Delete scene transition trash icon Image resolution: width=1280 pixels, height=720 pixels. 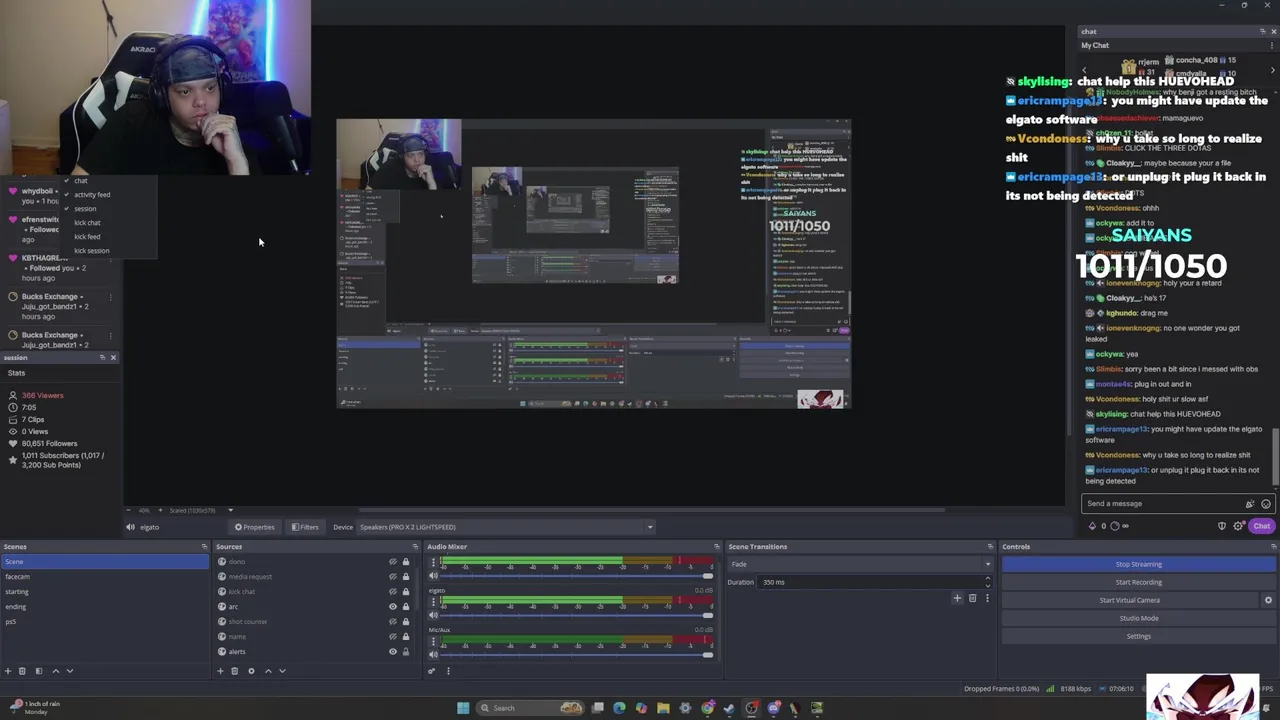pyautogui.click(x=972, y=598)
